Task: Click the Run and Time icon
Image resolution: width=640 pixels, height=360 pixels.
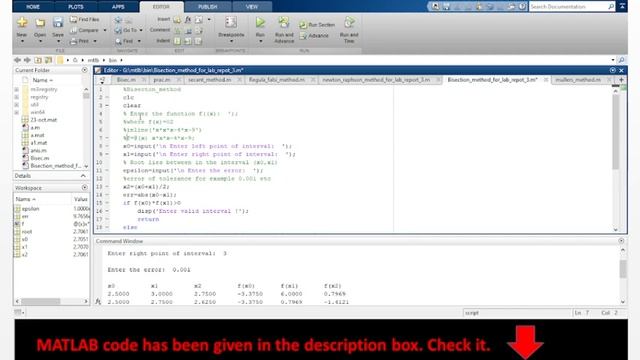Action: 349,22
